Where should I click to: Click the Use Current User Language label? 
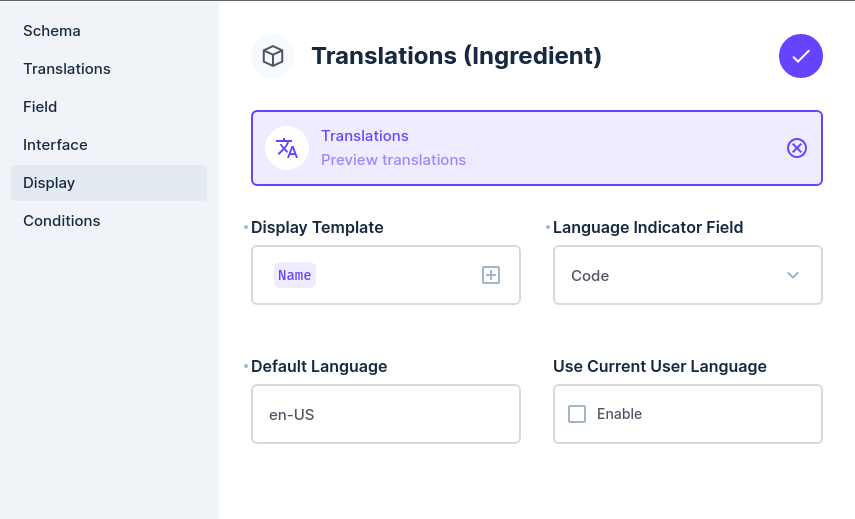coord(660,366)
